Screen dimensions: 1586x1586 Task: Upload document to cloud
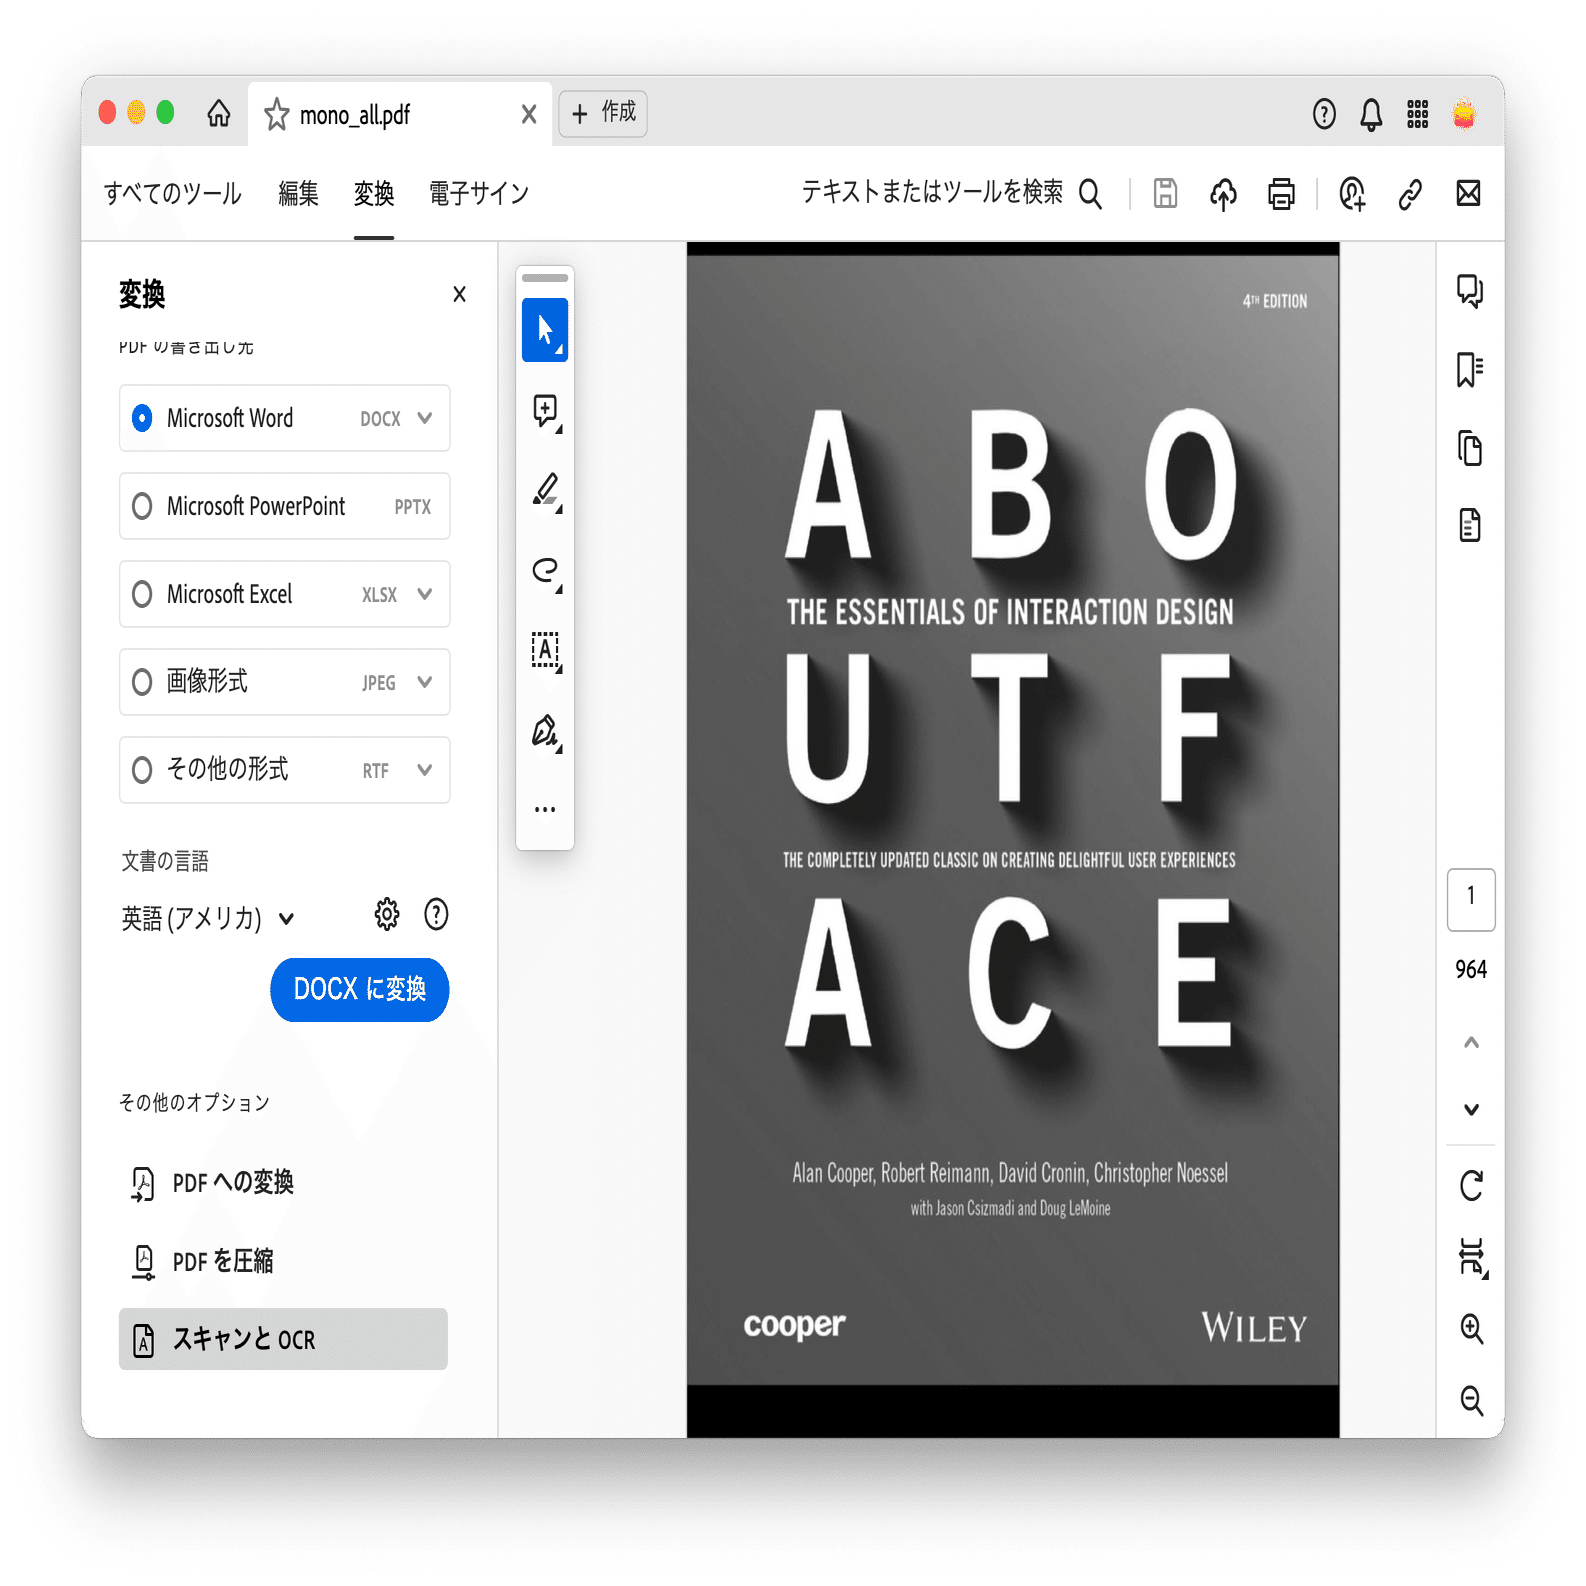[x=1223, y=194]
